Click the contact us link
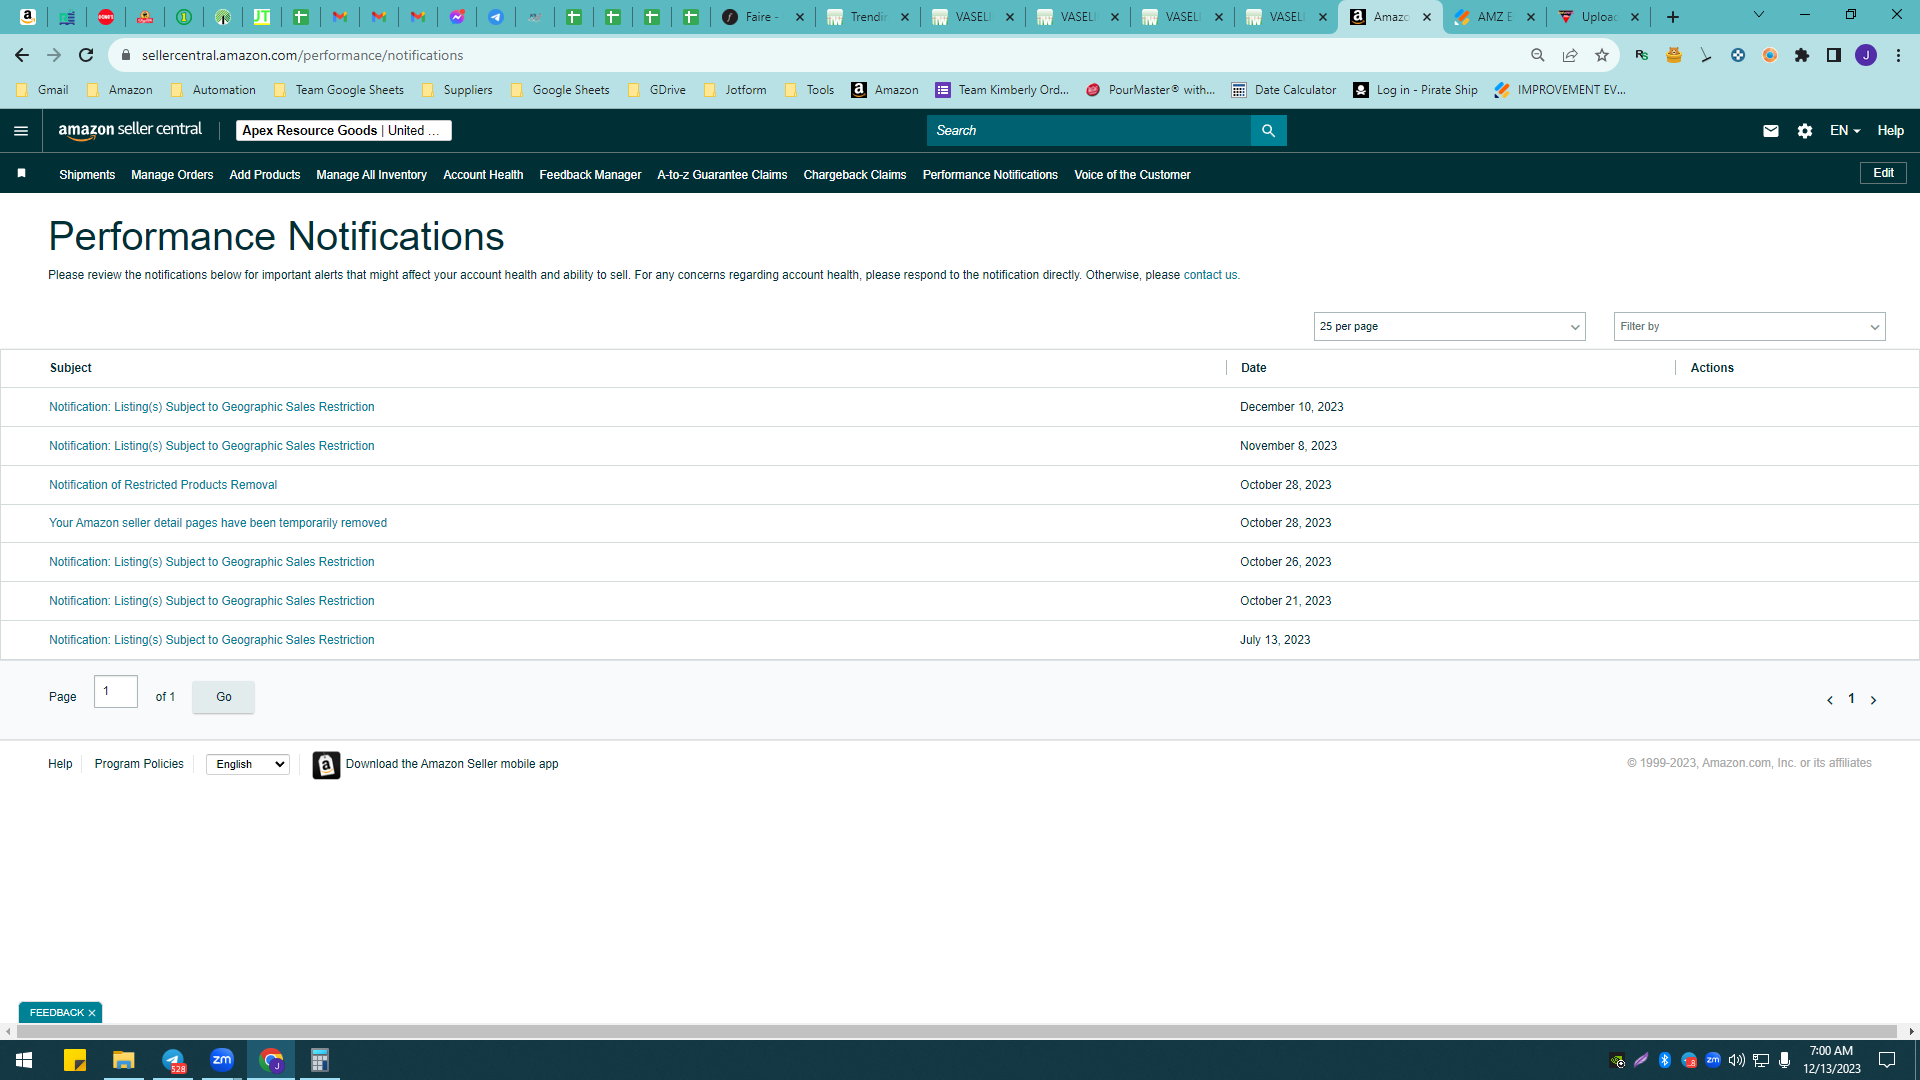Image resolution: width=1920 pixels, height=1080 pixels. (x=1210, y=275)
